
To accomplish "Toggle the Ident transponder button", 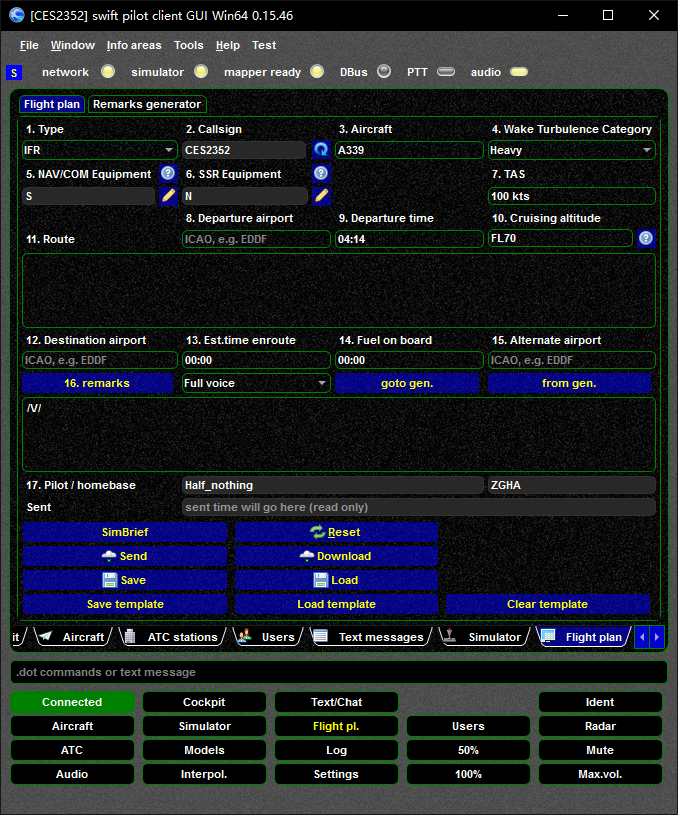I will (x=600, y=702).
